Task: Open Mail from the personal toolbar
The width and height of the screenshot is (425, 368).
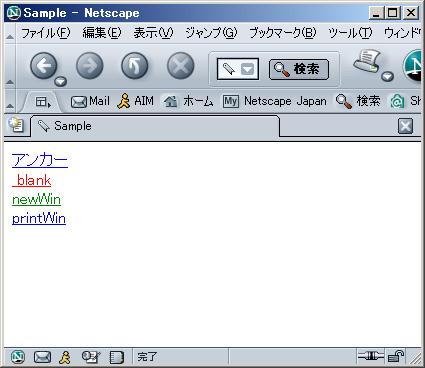Action: 90,101
